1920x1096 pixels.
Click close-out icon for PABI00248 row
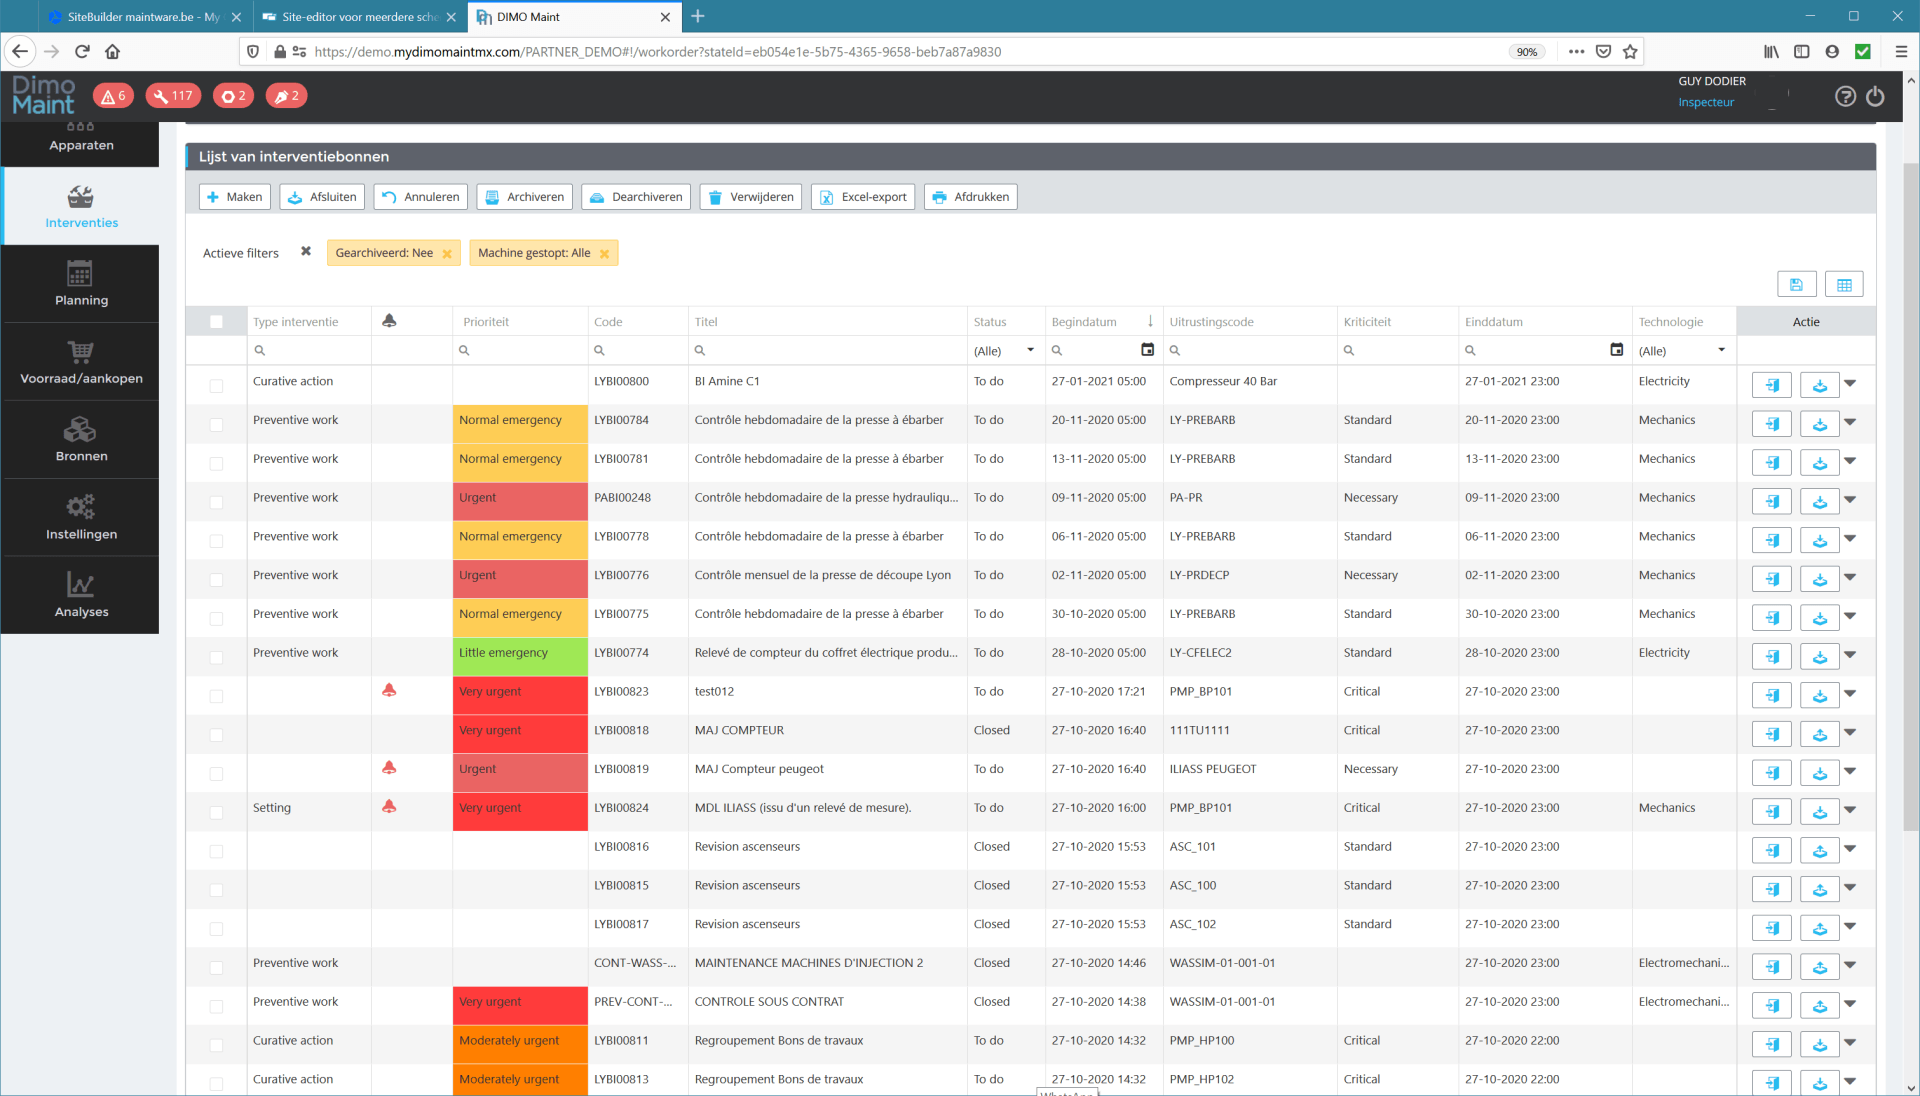tap(1820, 500)
